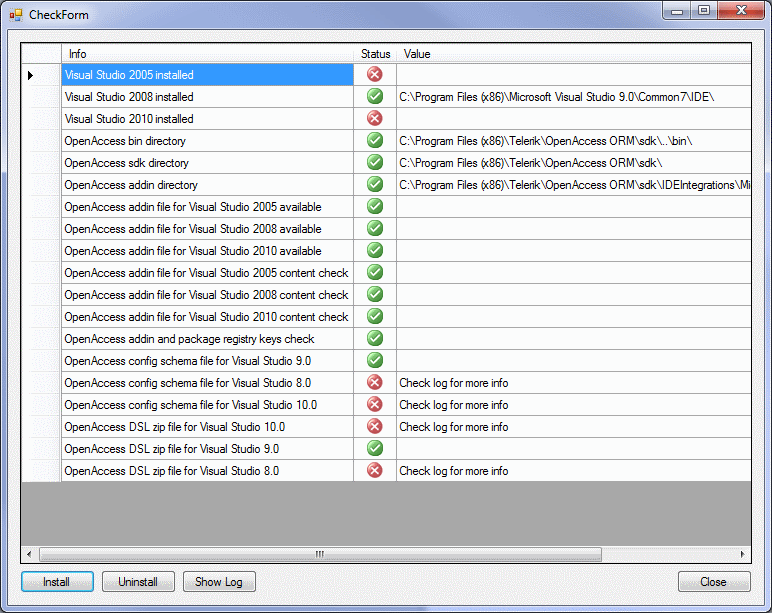
Task: Click 'Check log for more info' for config schema 8.0
Action: click(574, 383)
